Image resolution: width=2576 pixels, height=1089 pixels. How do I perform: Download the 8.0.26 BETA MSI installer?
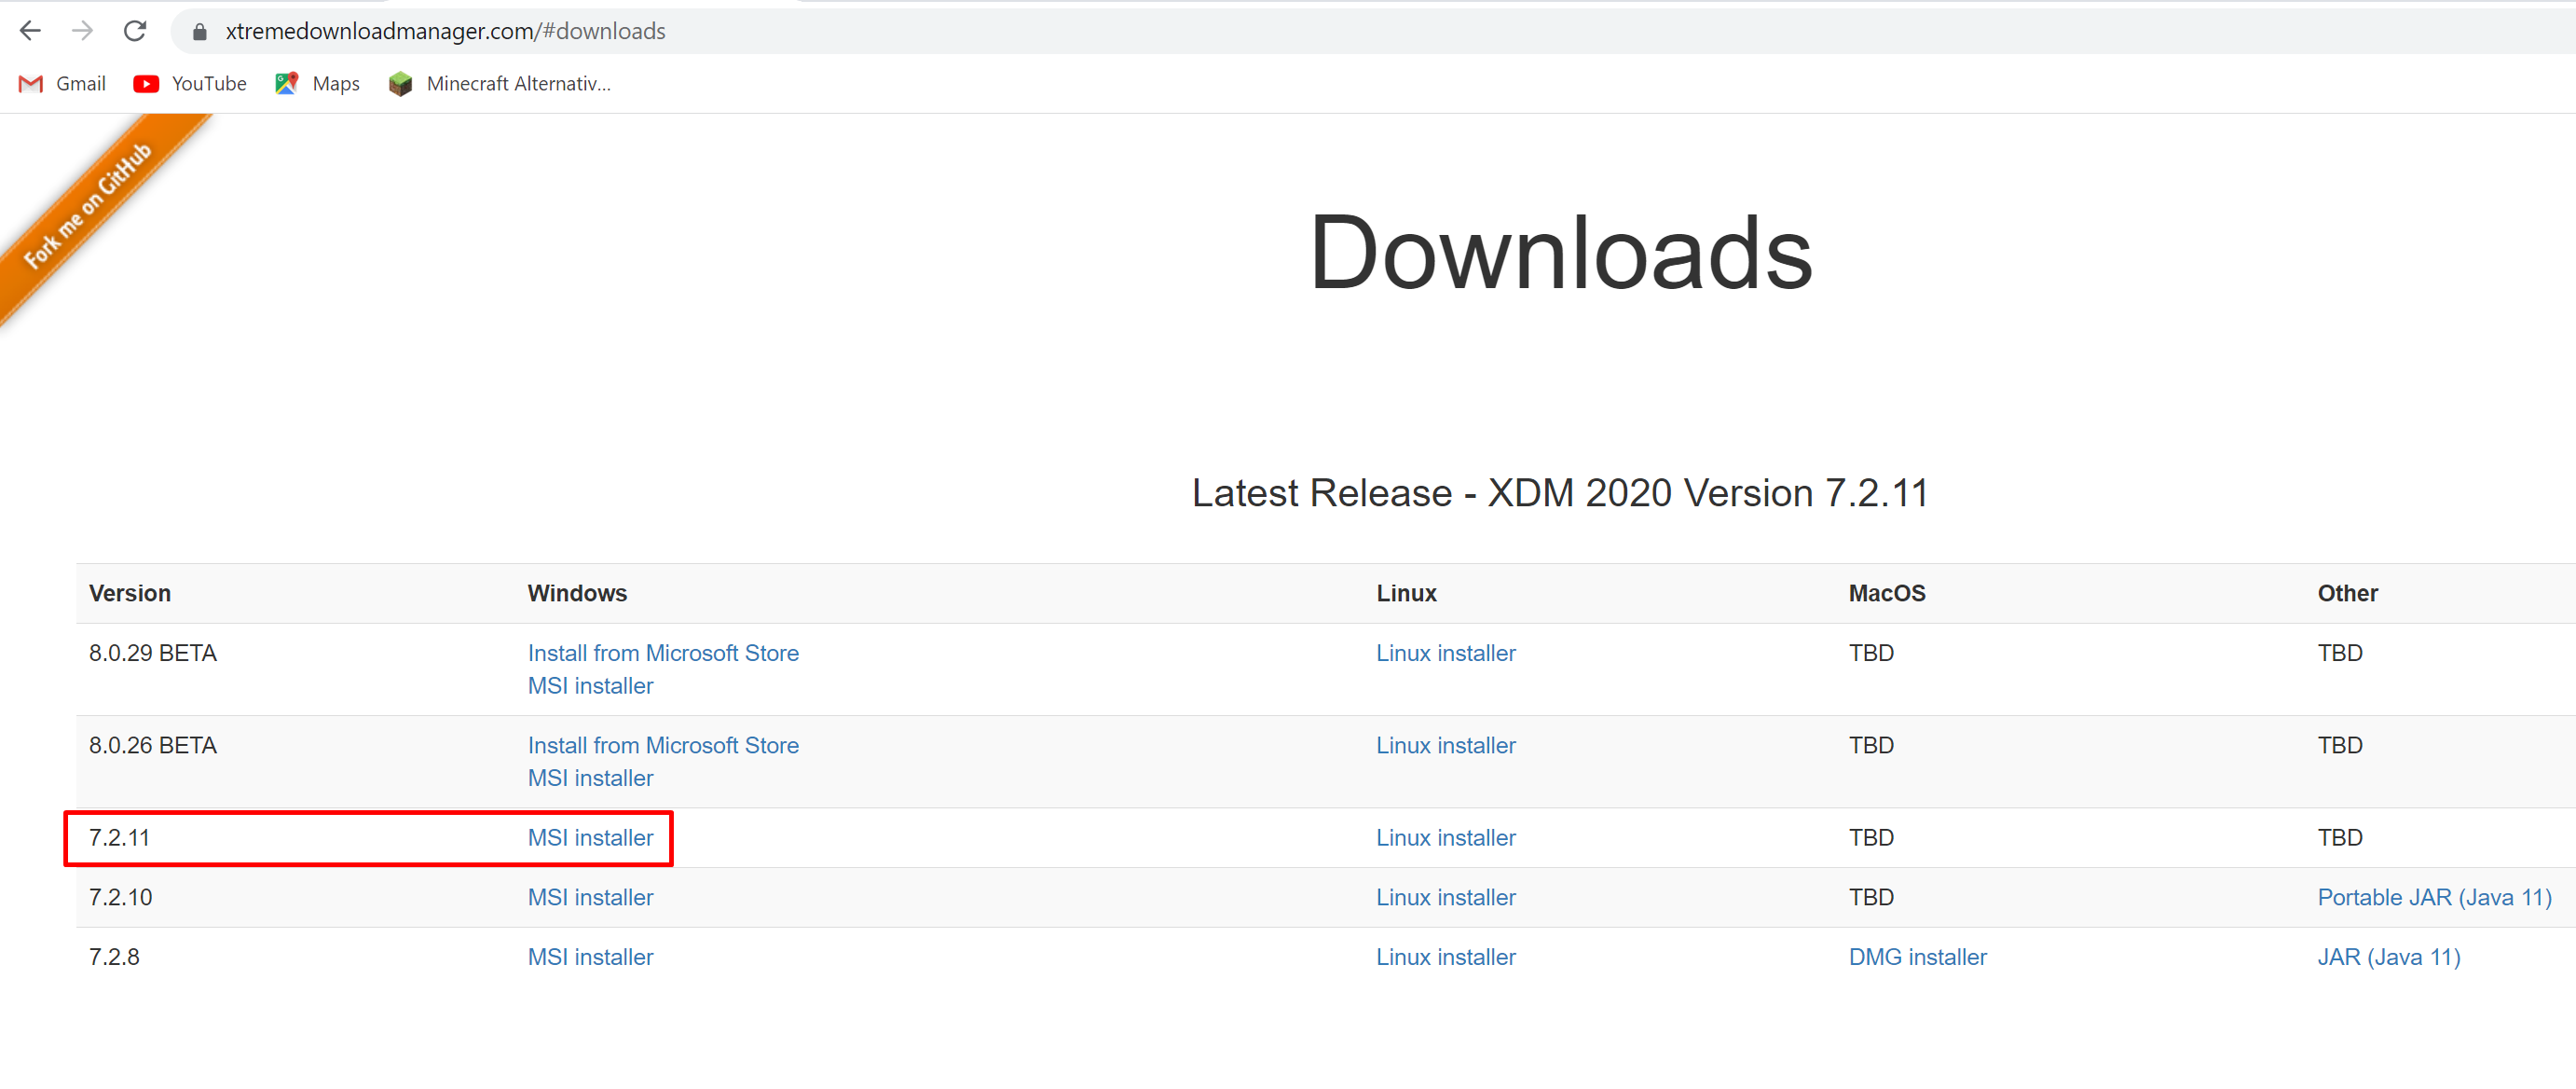(590, 778)
